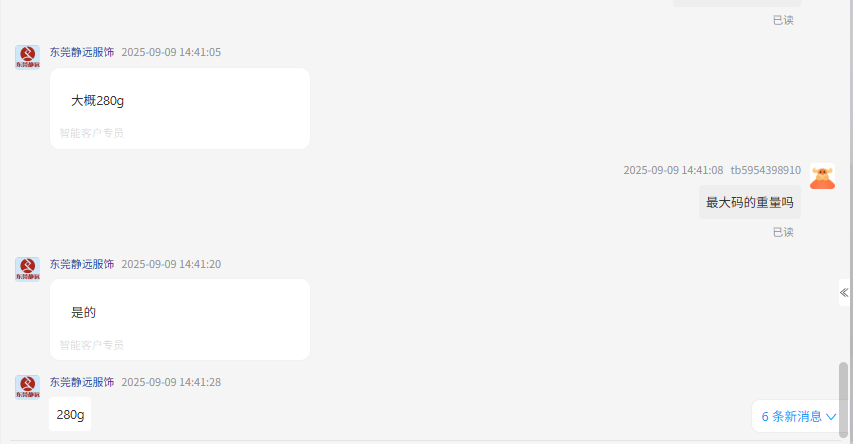Screen dimensions: 853x444
Task: Click the 已读 status under 最大码的重量吗
Action: coord(783,232)
